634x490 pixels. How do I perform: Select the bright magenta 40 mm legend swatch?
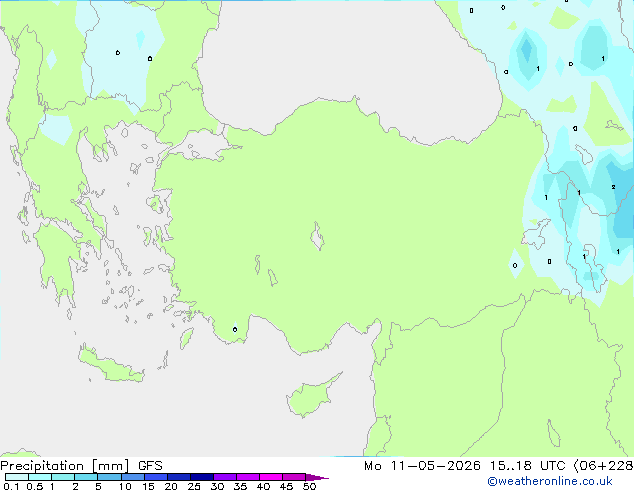[x=271, y=477]
